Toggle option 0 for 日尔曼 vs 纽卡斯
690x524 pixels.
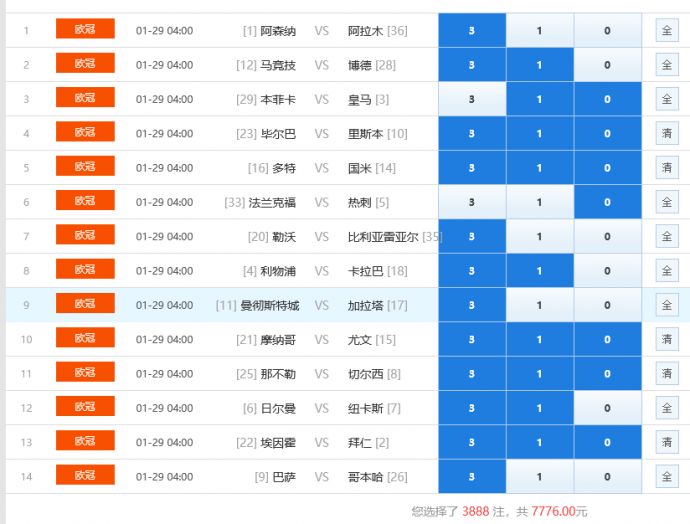click(607, 408)
